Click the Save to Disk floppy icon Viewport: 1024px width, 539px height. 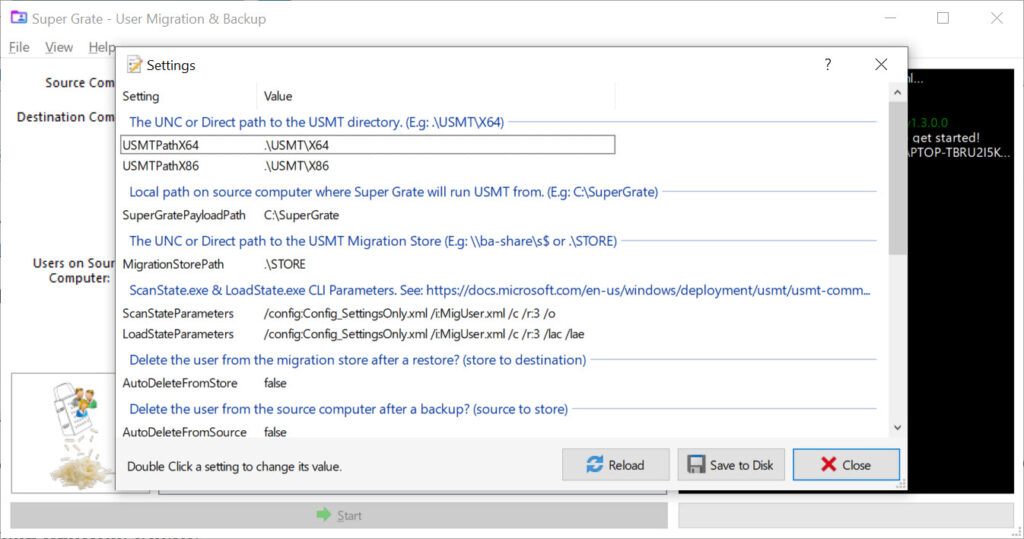[x=696, y=465]
